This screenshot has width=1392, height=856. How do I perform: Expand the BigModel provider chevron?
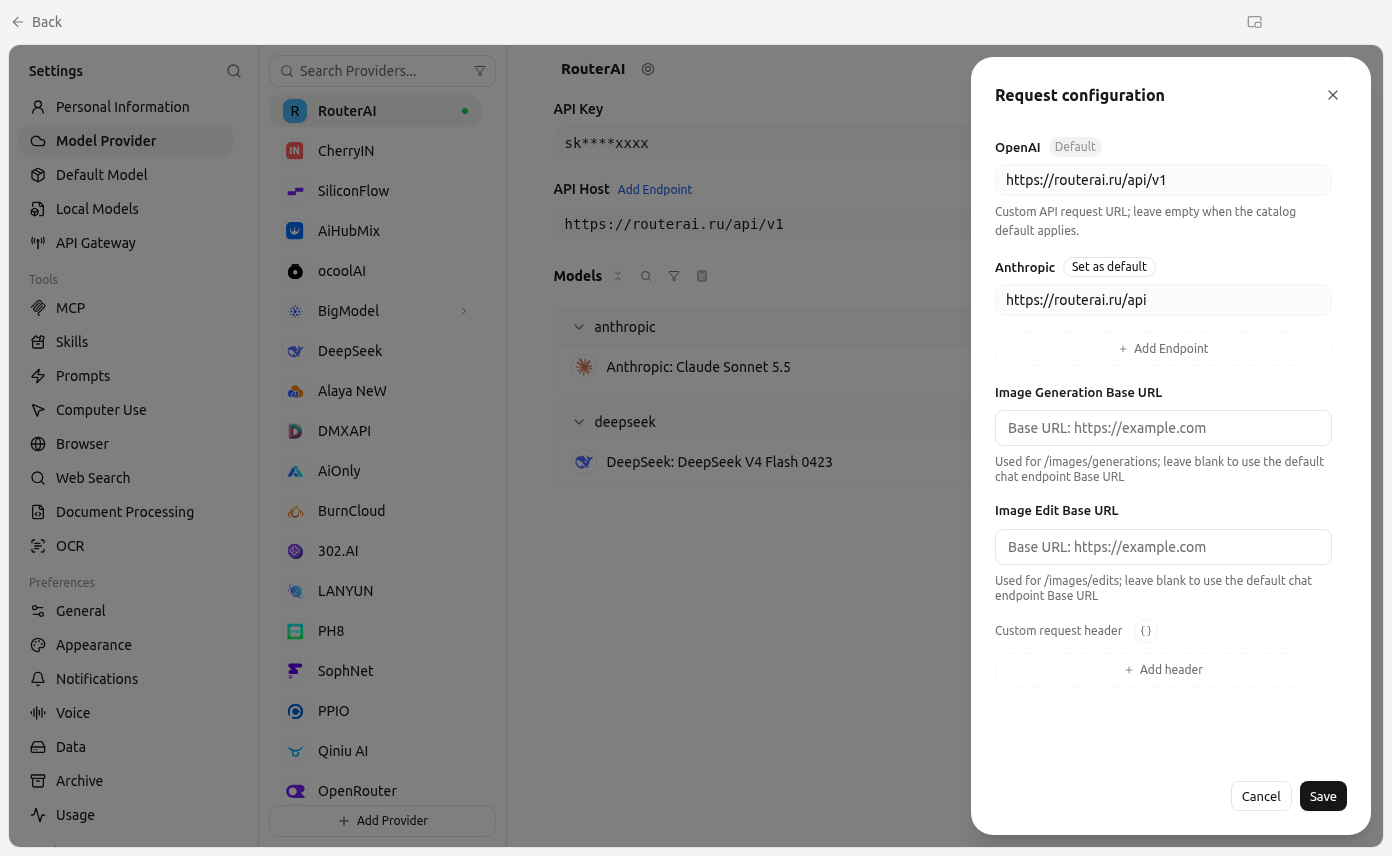click(x=464, y=311)
